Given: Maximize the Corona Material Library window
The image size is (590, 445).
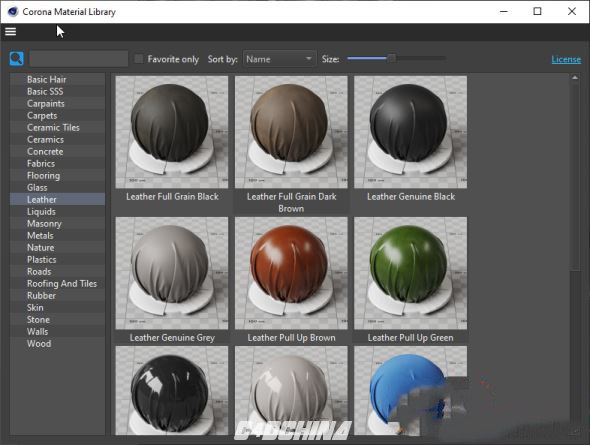Looking at the screenshot, I should [x=537, y=11].
